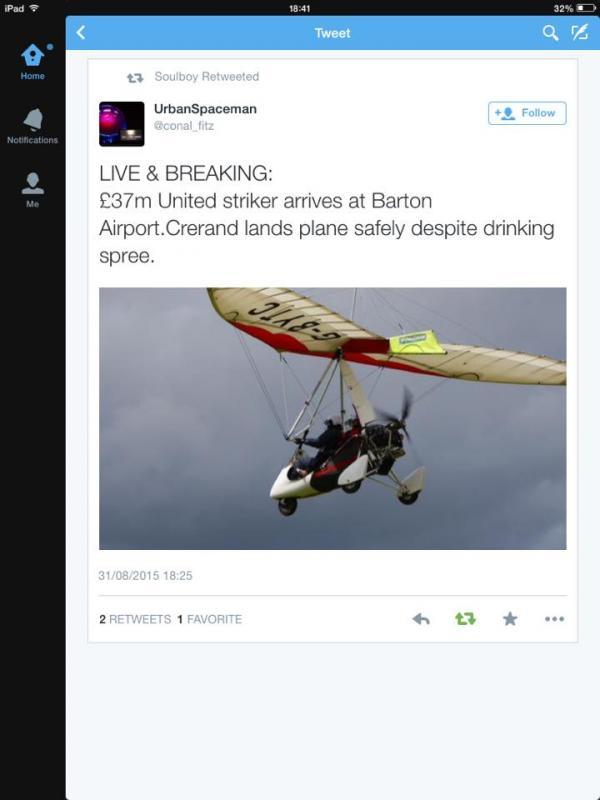Open more options with the three dots
Screen dimensions: 600x800
pos(554,619)
